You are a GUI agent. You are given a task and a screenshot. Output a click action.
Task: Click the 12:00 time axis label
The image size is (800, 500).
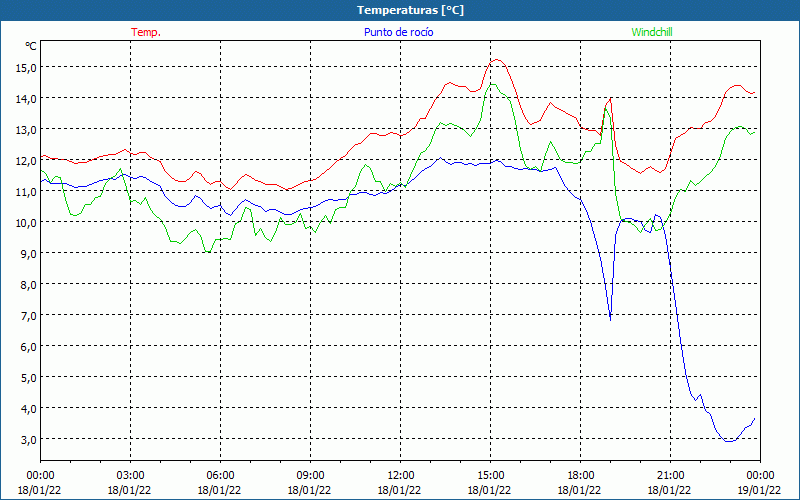click(x=401, y=476)
